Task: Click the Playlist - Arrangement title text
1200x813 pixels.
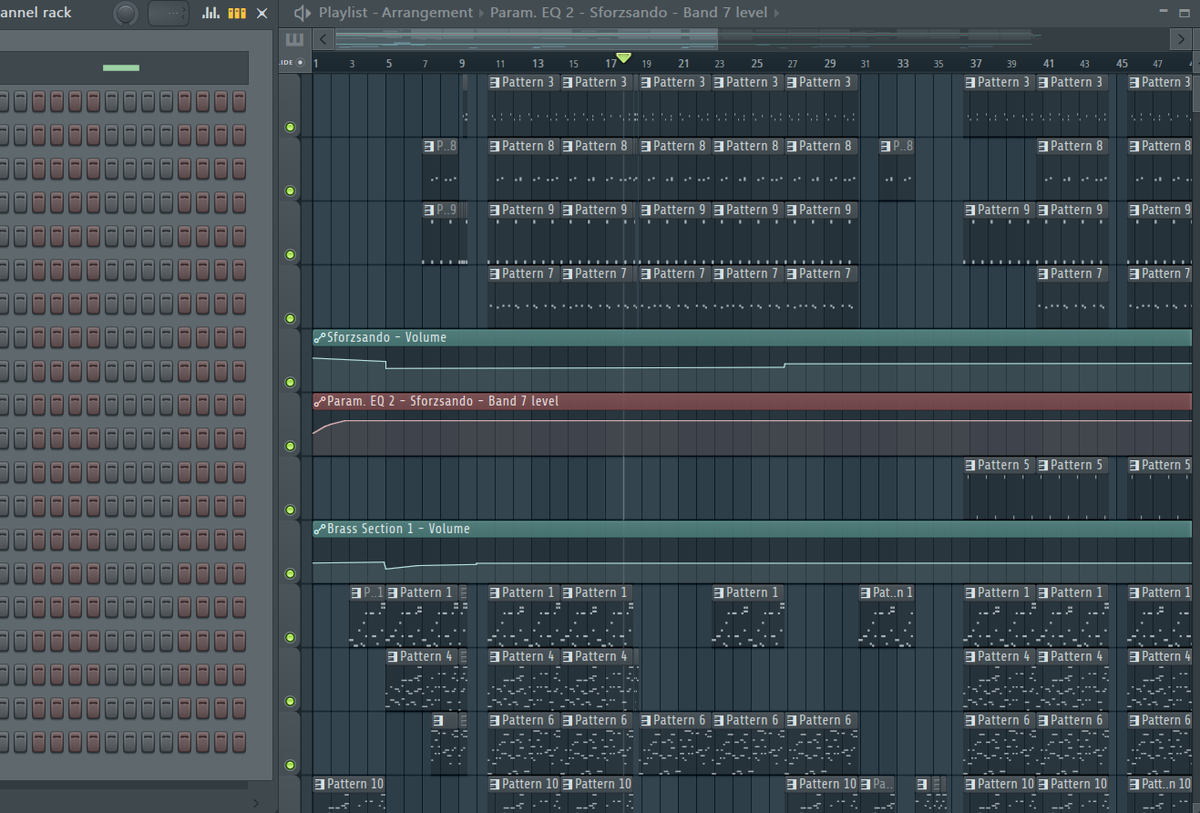Action: (x=395, y=13)
